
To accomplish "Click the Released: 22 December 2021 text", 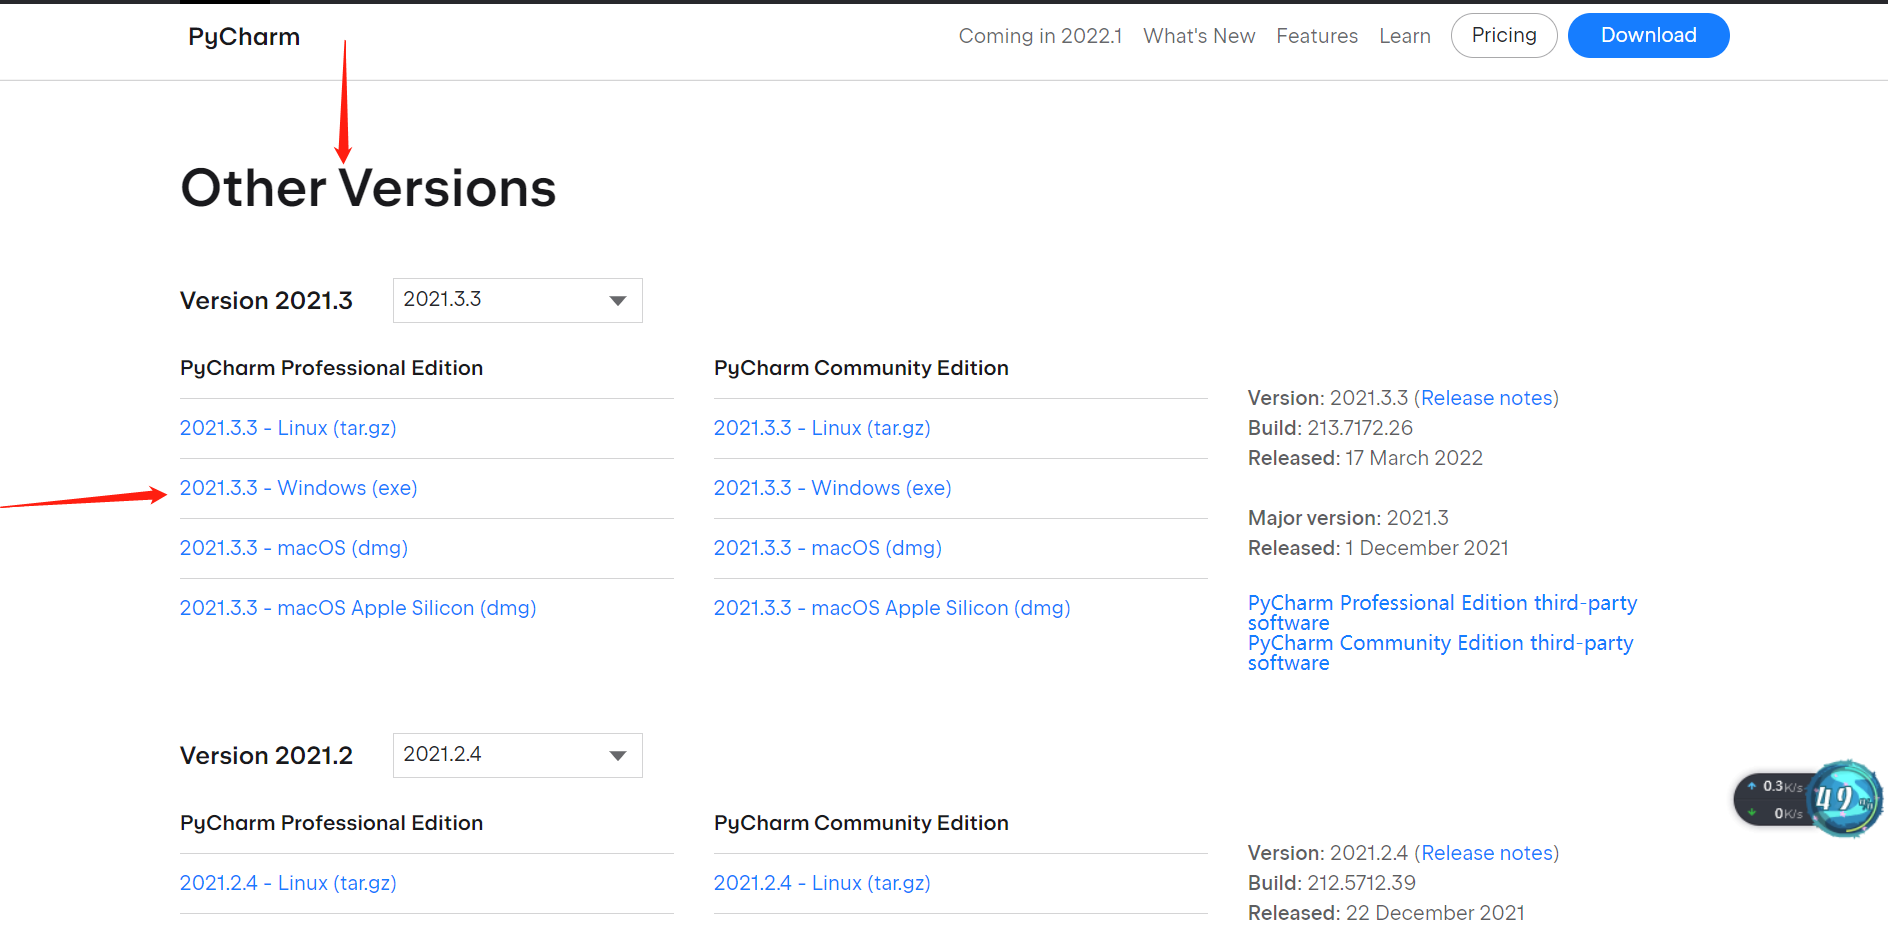I will click(x=1386, y=913).
